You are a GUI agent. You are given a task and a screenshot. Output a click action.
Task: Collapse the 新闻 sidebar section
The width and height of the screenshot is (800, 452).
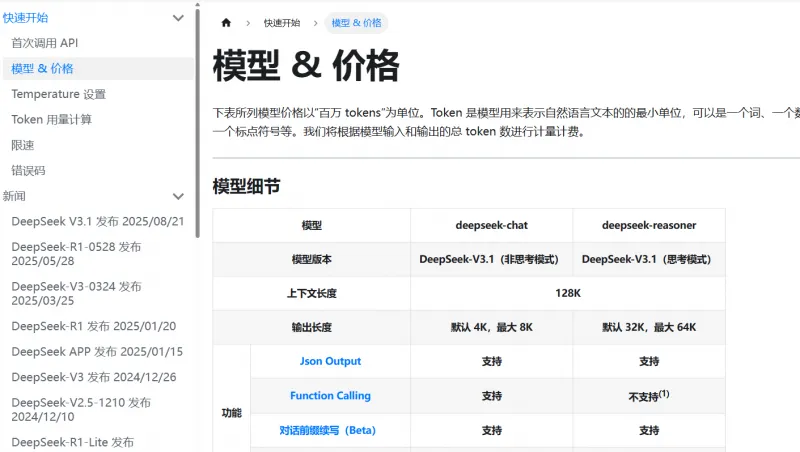pyautogui.click(x=178, y=196)
